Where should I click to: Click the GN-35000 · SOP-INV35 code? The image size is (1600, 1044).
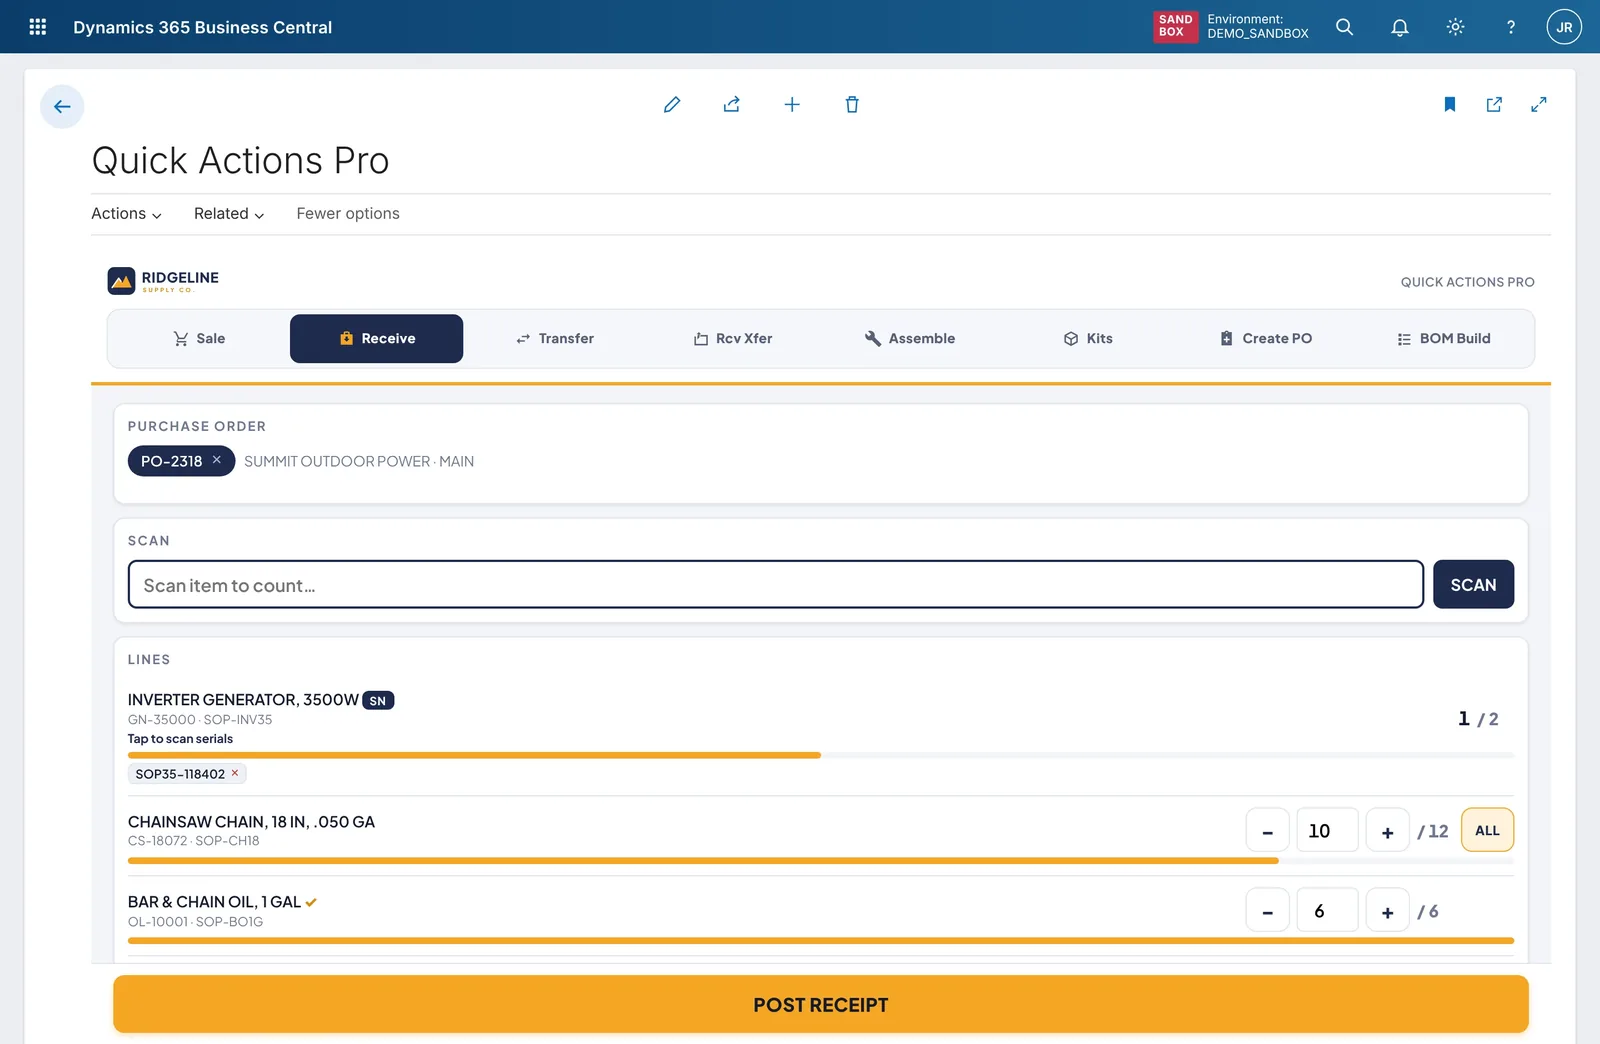200,720
